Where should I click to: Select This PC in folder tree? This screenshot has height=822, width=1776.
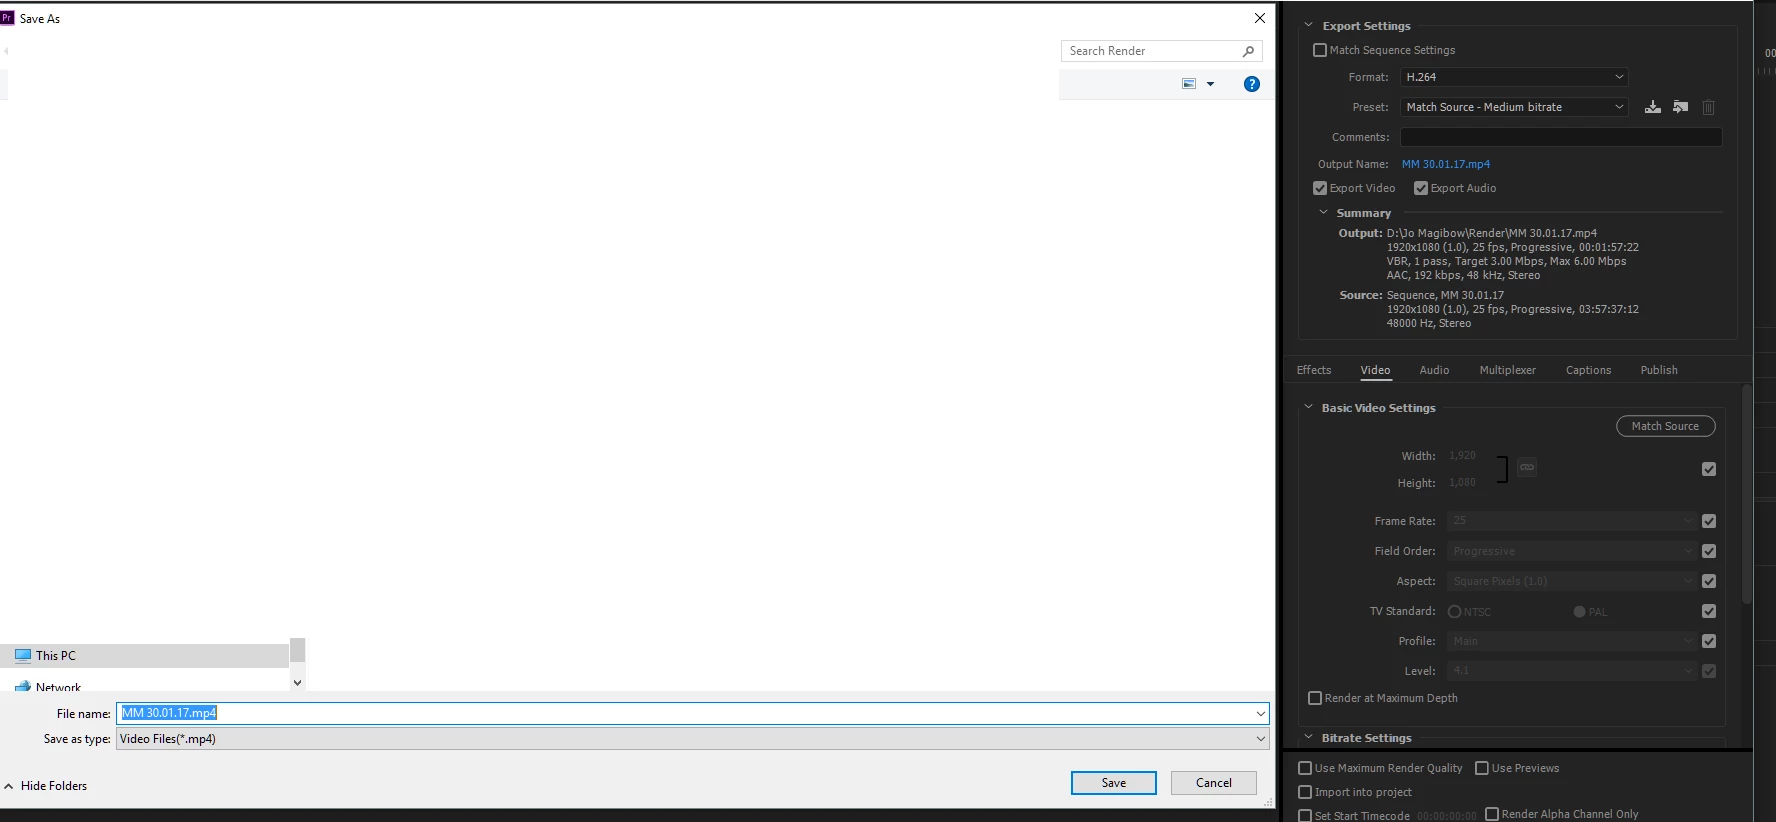(144, 656)
